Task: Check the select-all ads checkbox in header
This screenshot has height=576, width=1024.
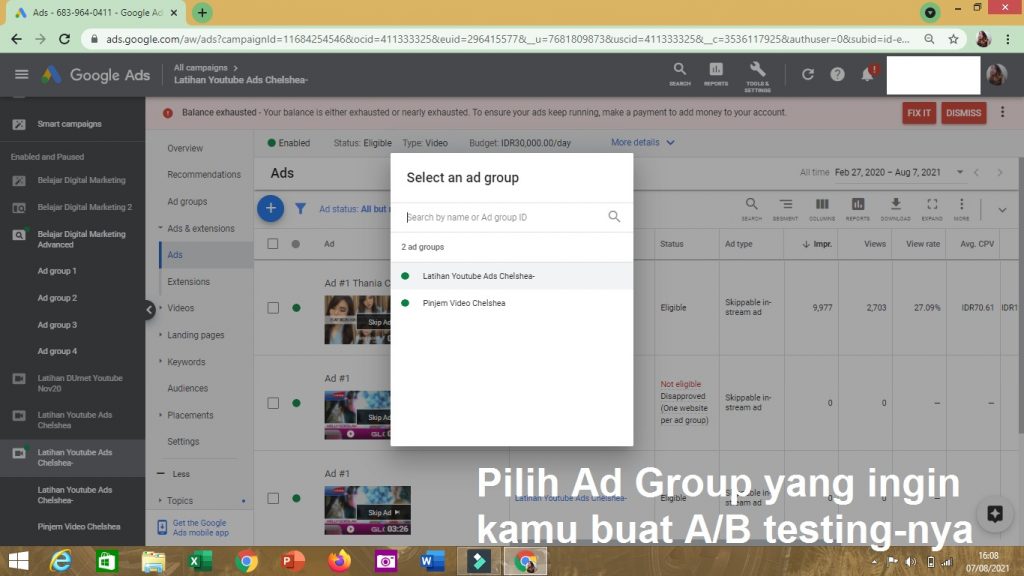Action: point(273,244)
